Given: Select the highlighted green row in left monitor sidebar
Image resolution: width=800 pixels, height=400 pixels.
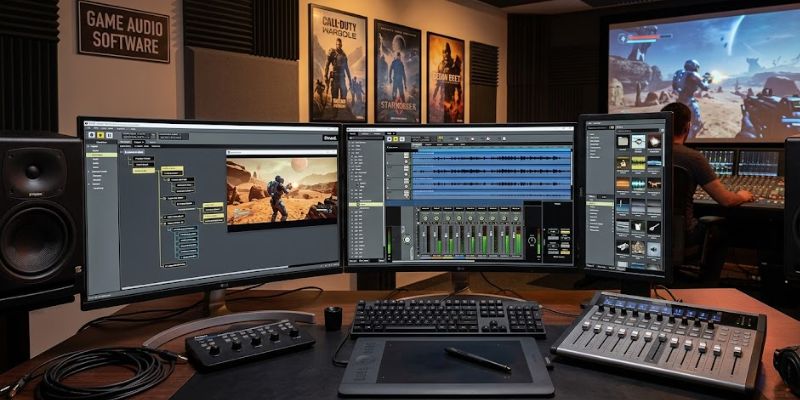Looking at the screenshot, I should [102, 155].
